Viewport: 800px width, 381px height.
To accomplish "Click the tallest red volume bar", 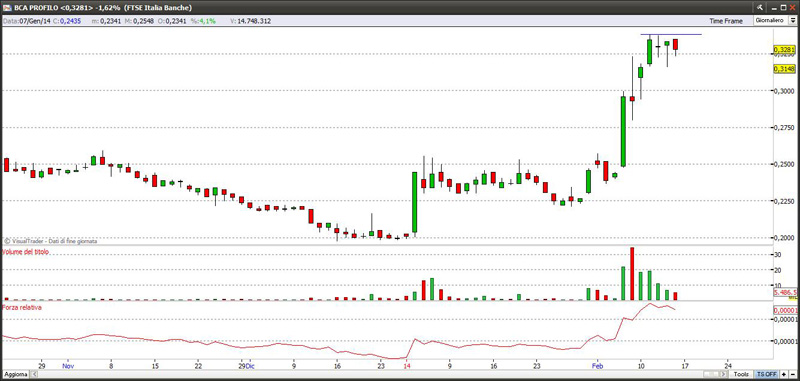I will [632, 274].
